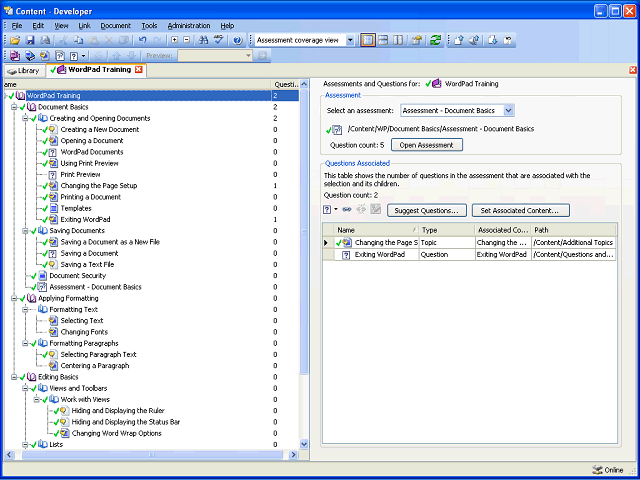Close the WordPad Training tab with red X

point(139,69)
